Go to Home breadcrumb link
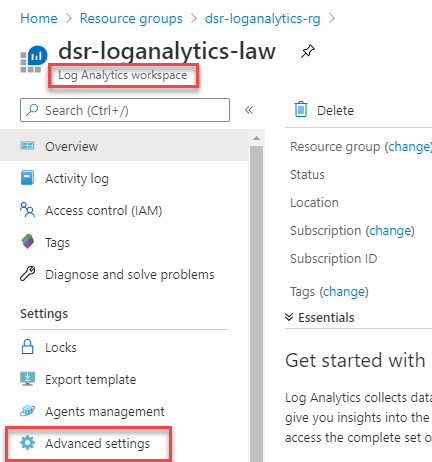Viewport: 432px width, 462px height. coord(39,18)
